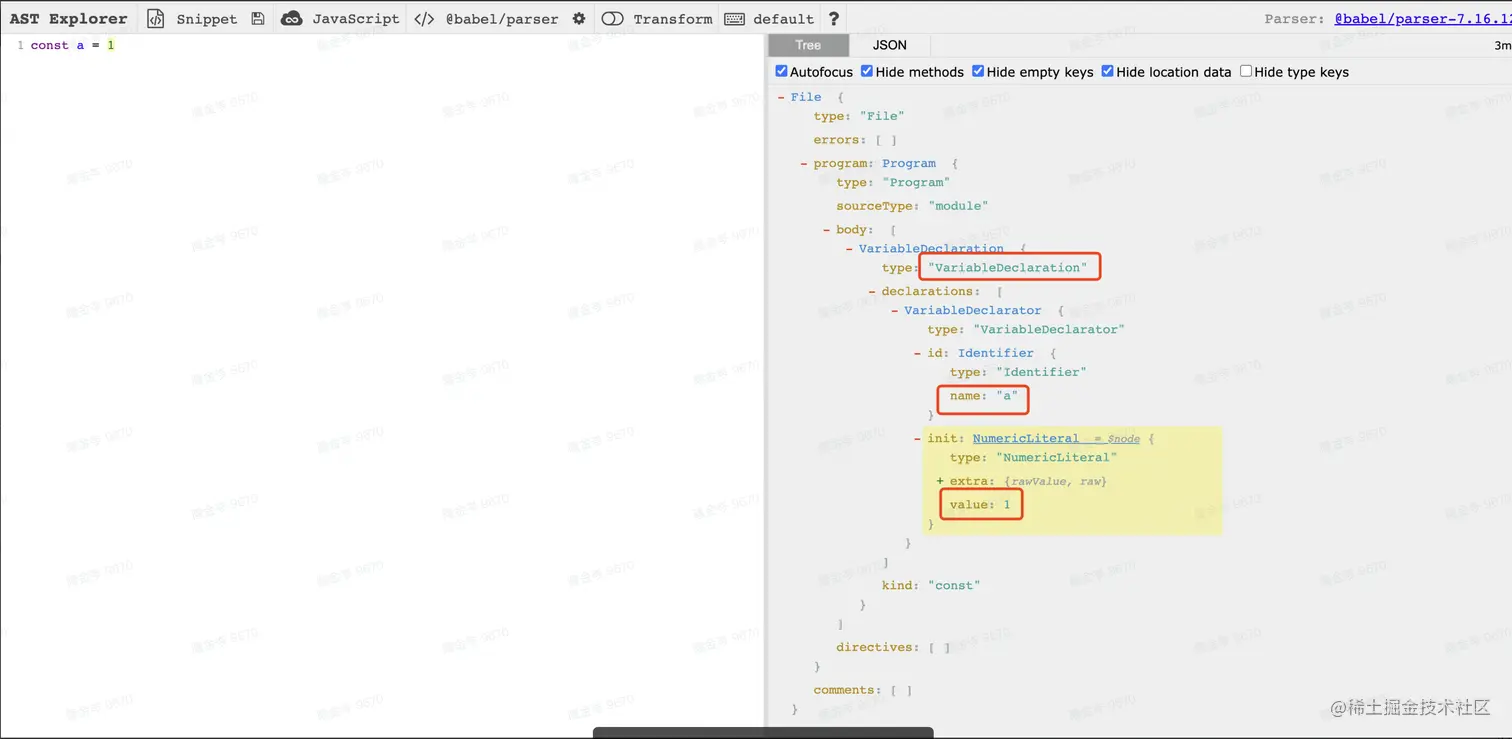Open the @babel/parser menu

(502, 18)
